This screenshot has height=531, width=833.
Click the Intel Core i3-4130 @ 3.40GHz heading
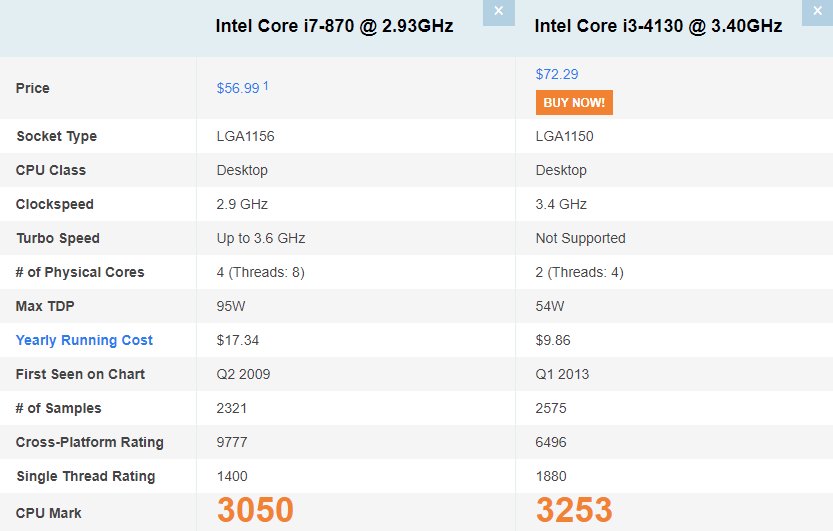[x=658, y=25]
